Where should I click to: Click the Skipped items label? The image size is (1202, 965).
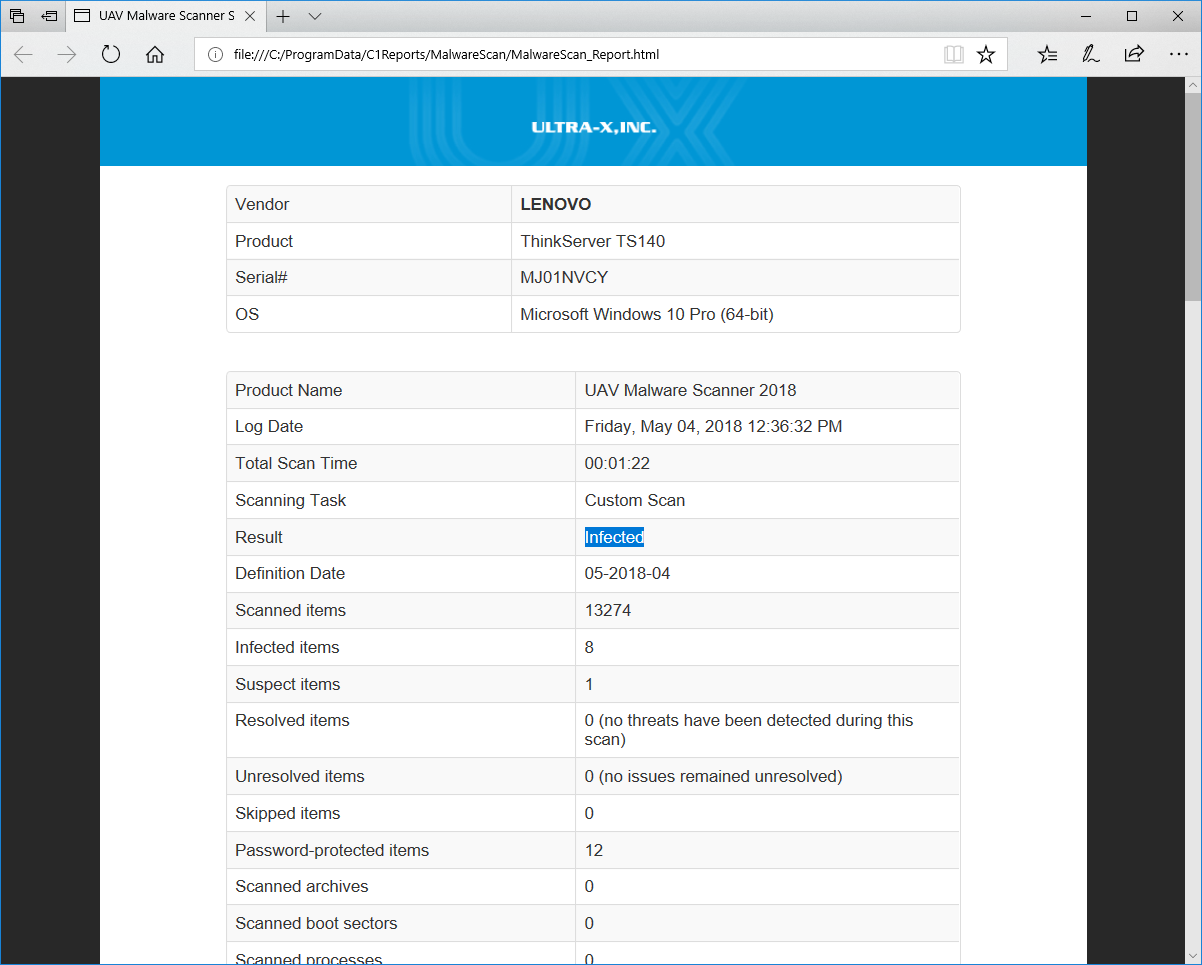point(288,813)
